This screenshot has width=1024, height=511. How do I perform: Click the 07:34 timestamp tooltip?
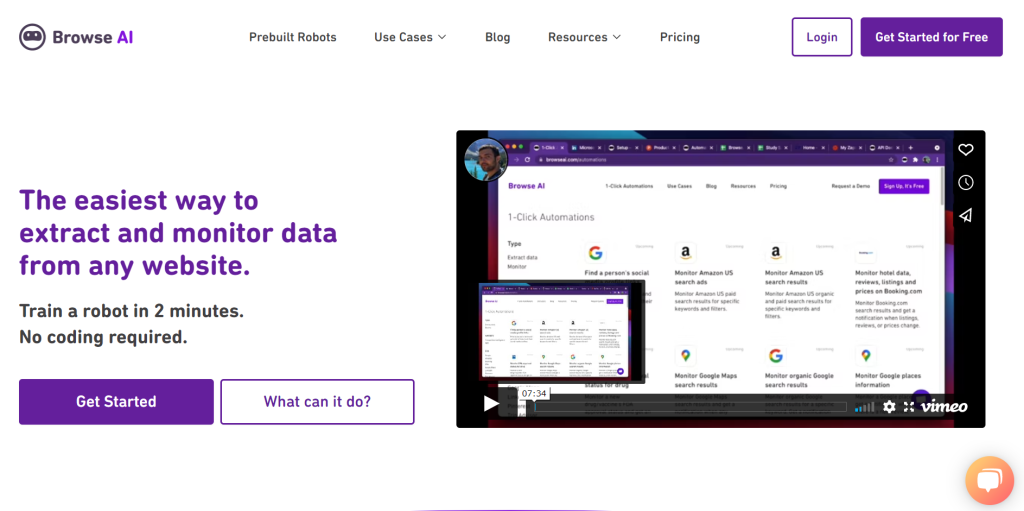pyautogui.click(x=534, y=393)
